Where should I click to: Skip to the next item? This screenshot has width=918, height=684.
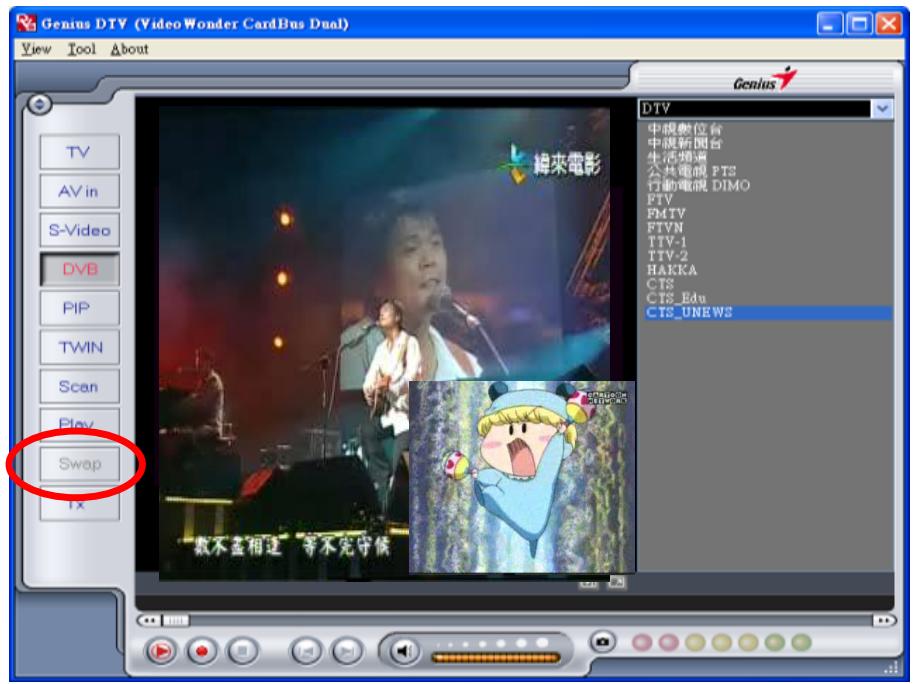[347, 651]
